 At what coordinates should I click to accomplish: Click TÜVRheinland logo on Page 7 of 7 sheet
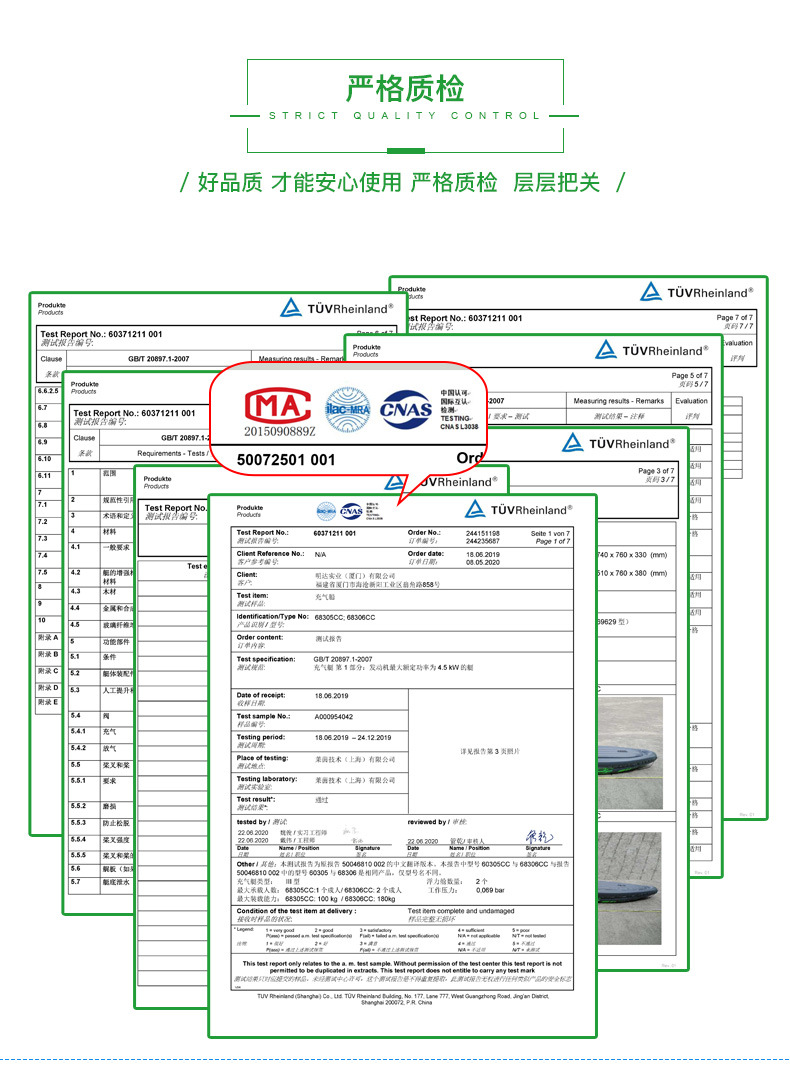click(697, 292)
